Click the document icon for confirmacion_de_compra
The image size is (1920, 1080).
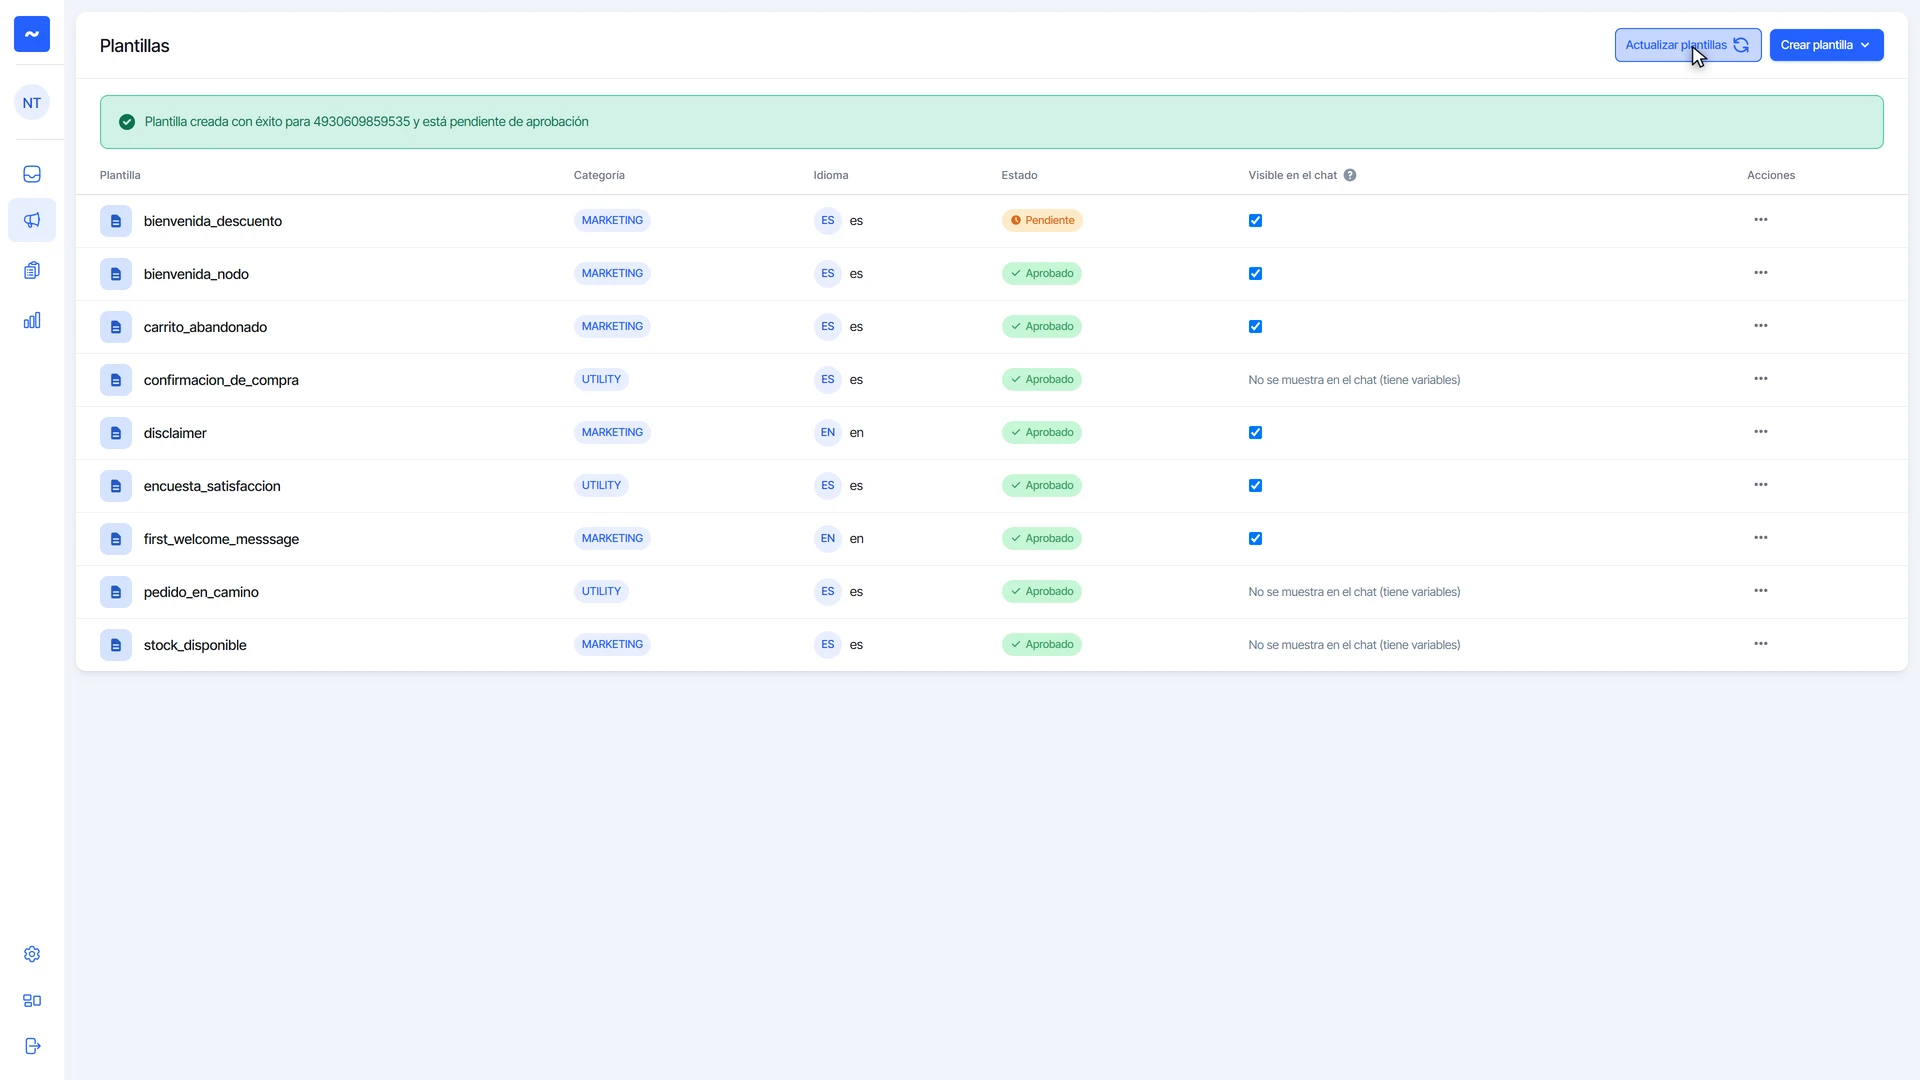coord(116,380)
